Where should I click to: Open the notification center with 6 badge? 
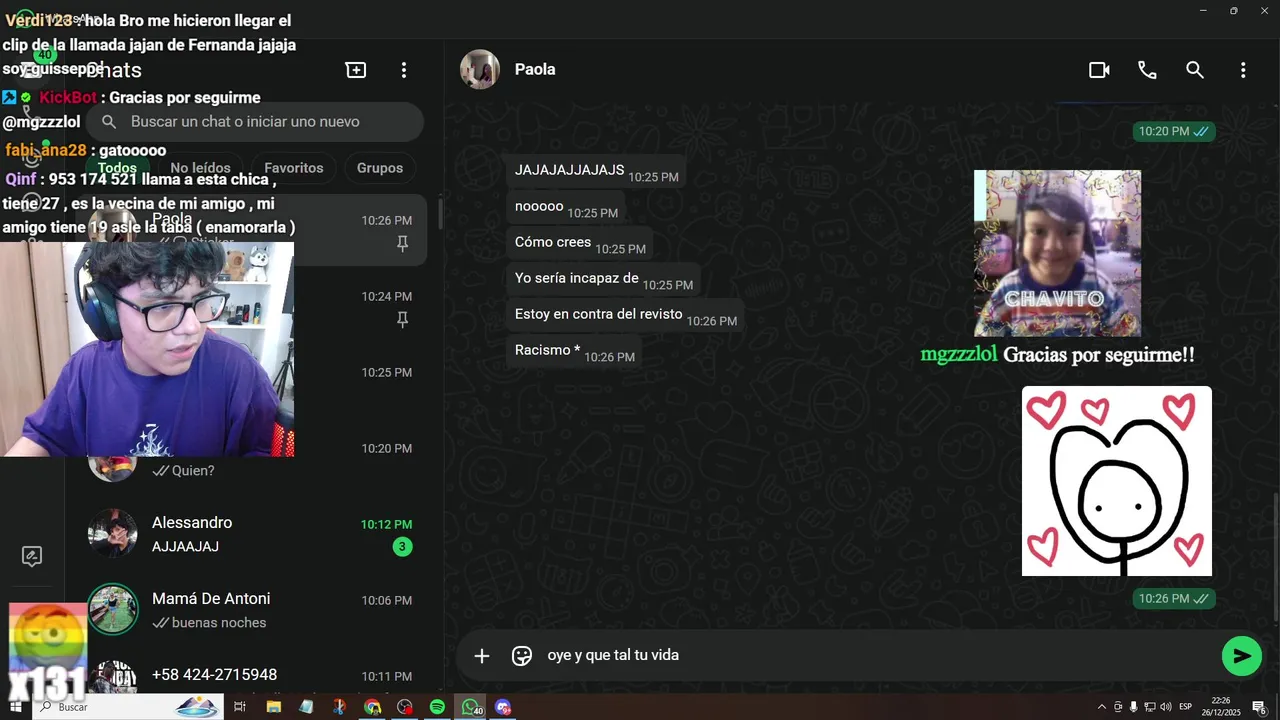(x=1260, y=707)
